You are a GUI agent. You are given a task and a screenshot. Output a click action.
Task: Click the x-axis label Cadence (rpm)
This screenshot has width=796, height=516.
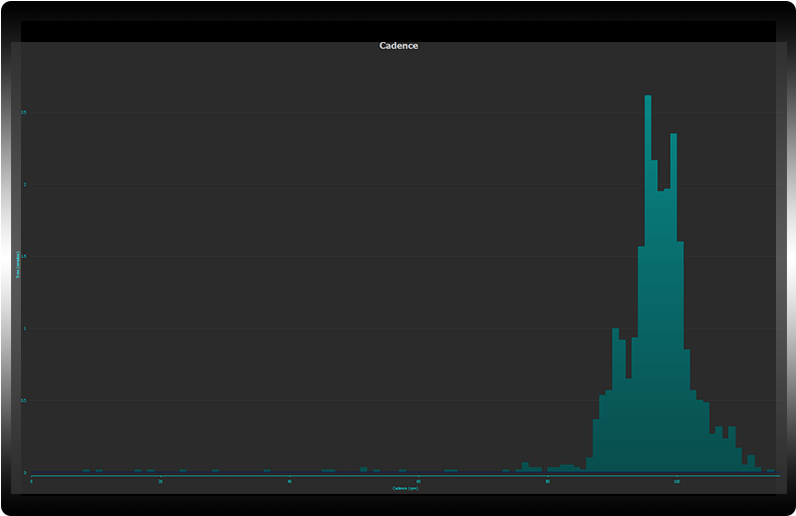pyautogui.click(x=405, y=488)
